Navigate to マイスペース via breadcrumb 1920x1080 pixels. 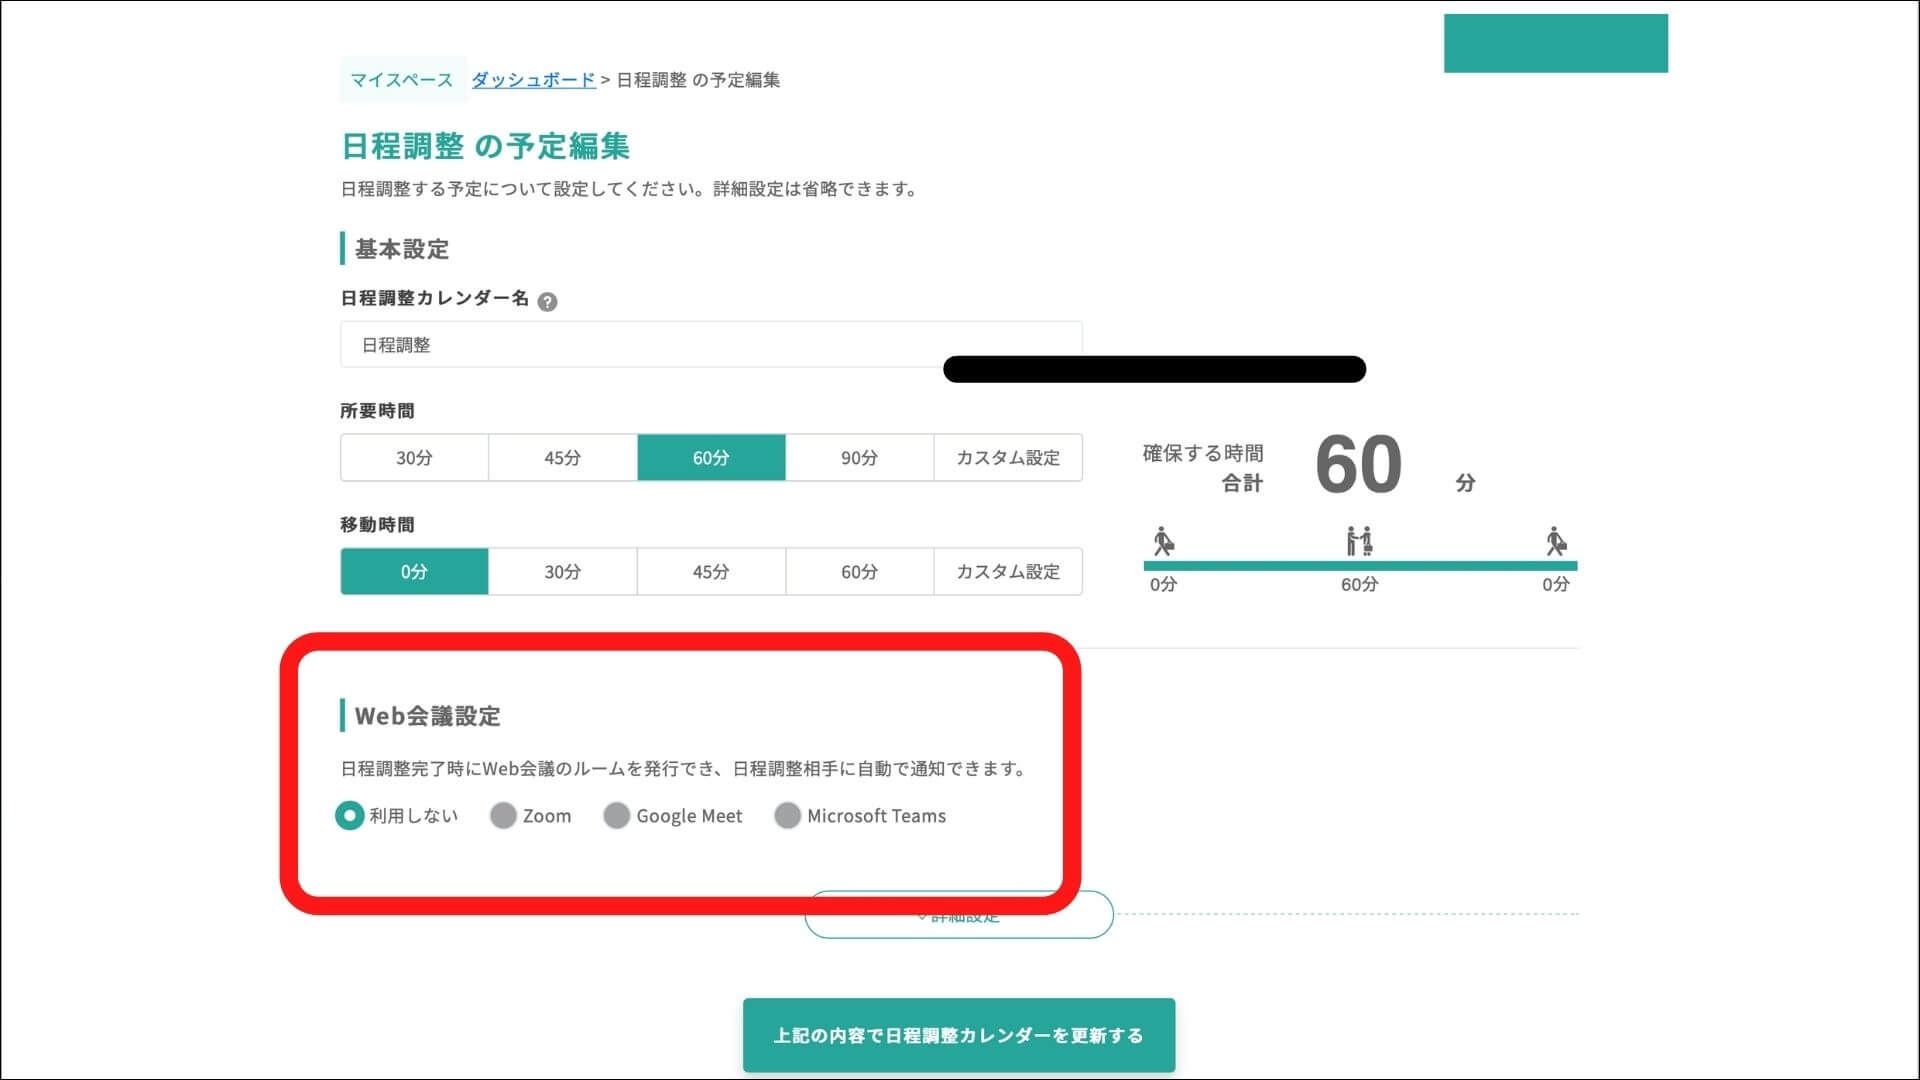pos(400,80)
